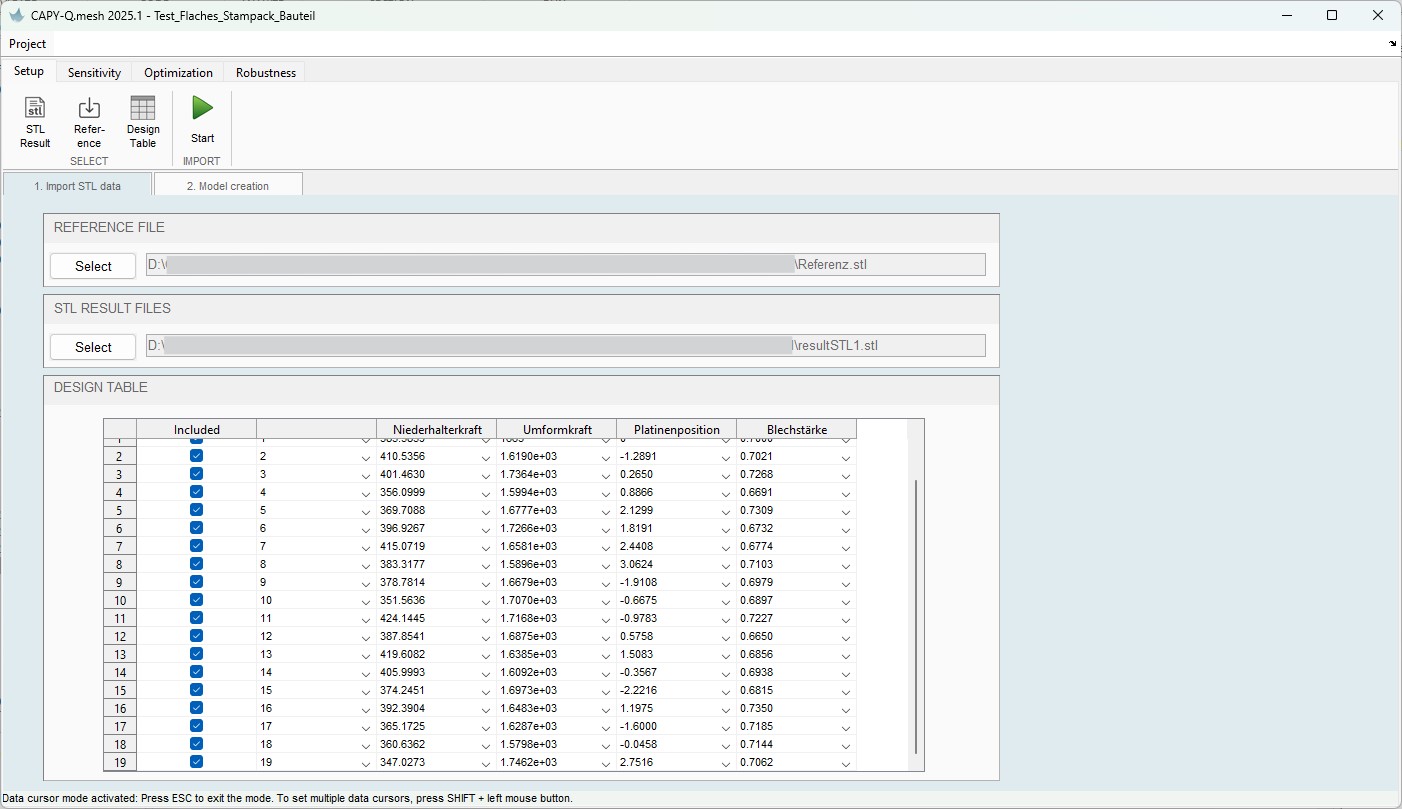The width and height of the screenshot is (1402, 809).
Task: Click the value 3.0624 in Platinenposition column
Action: tap(637, 564)
